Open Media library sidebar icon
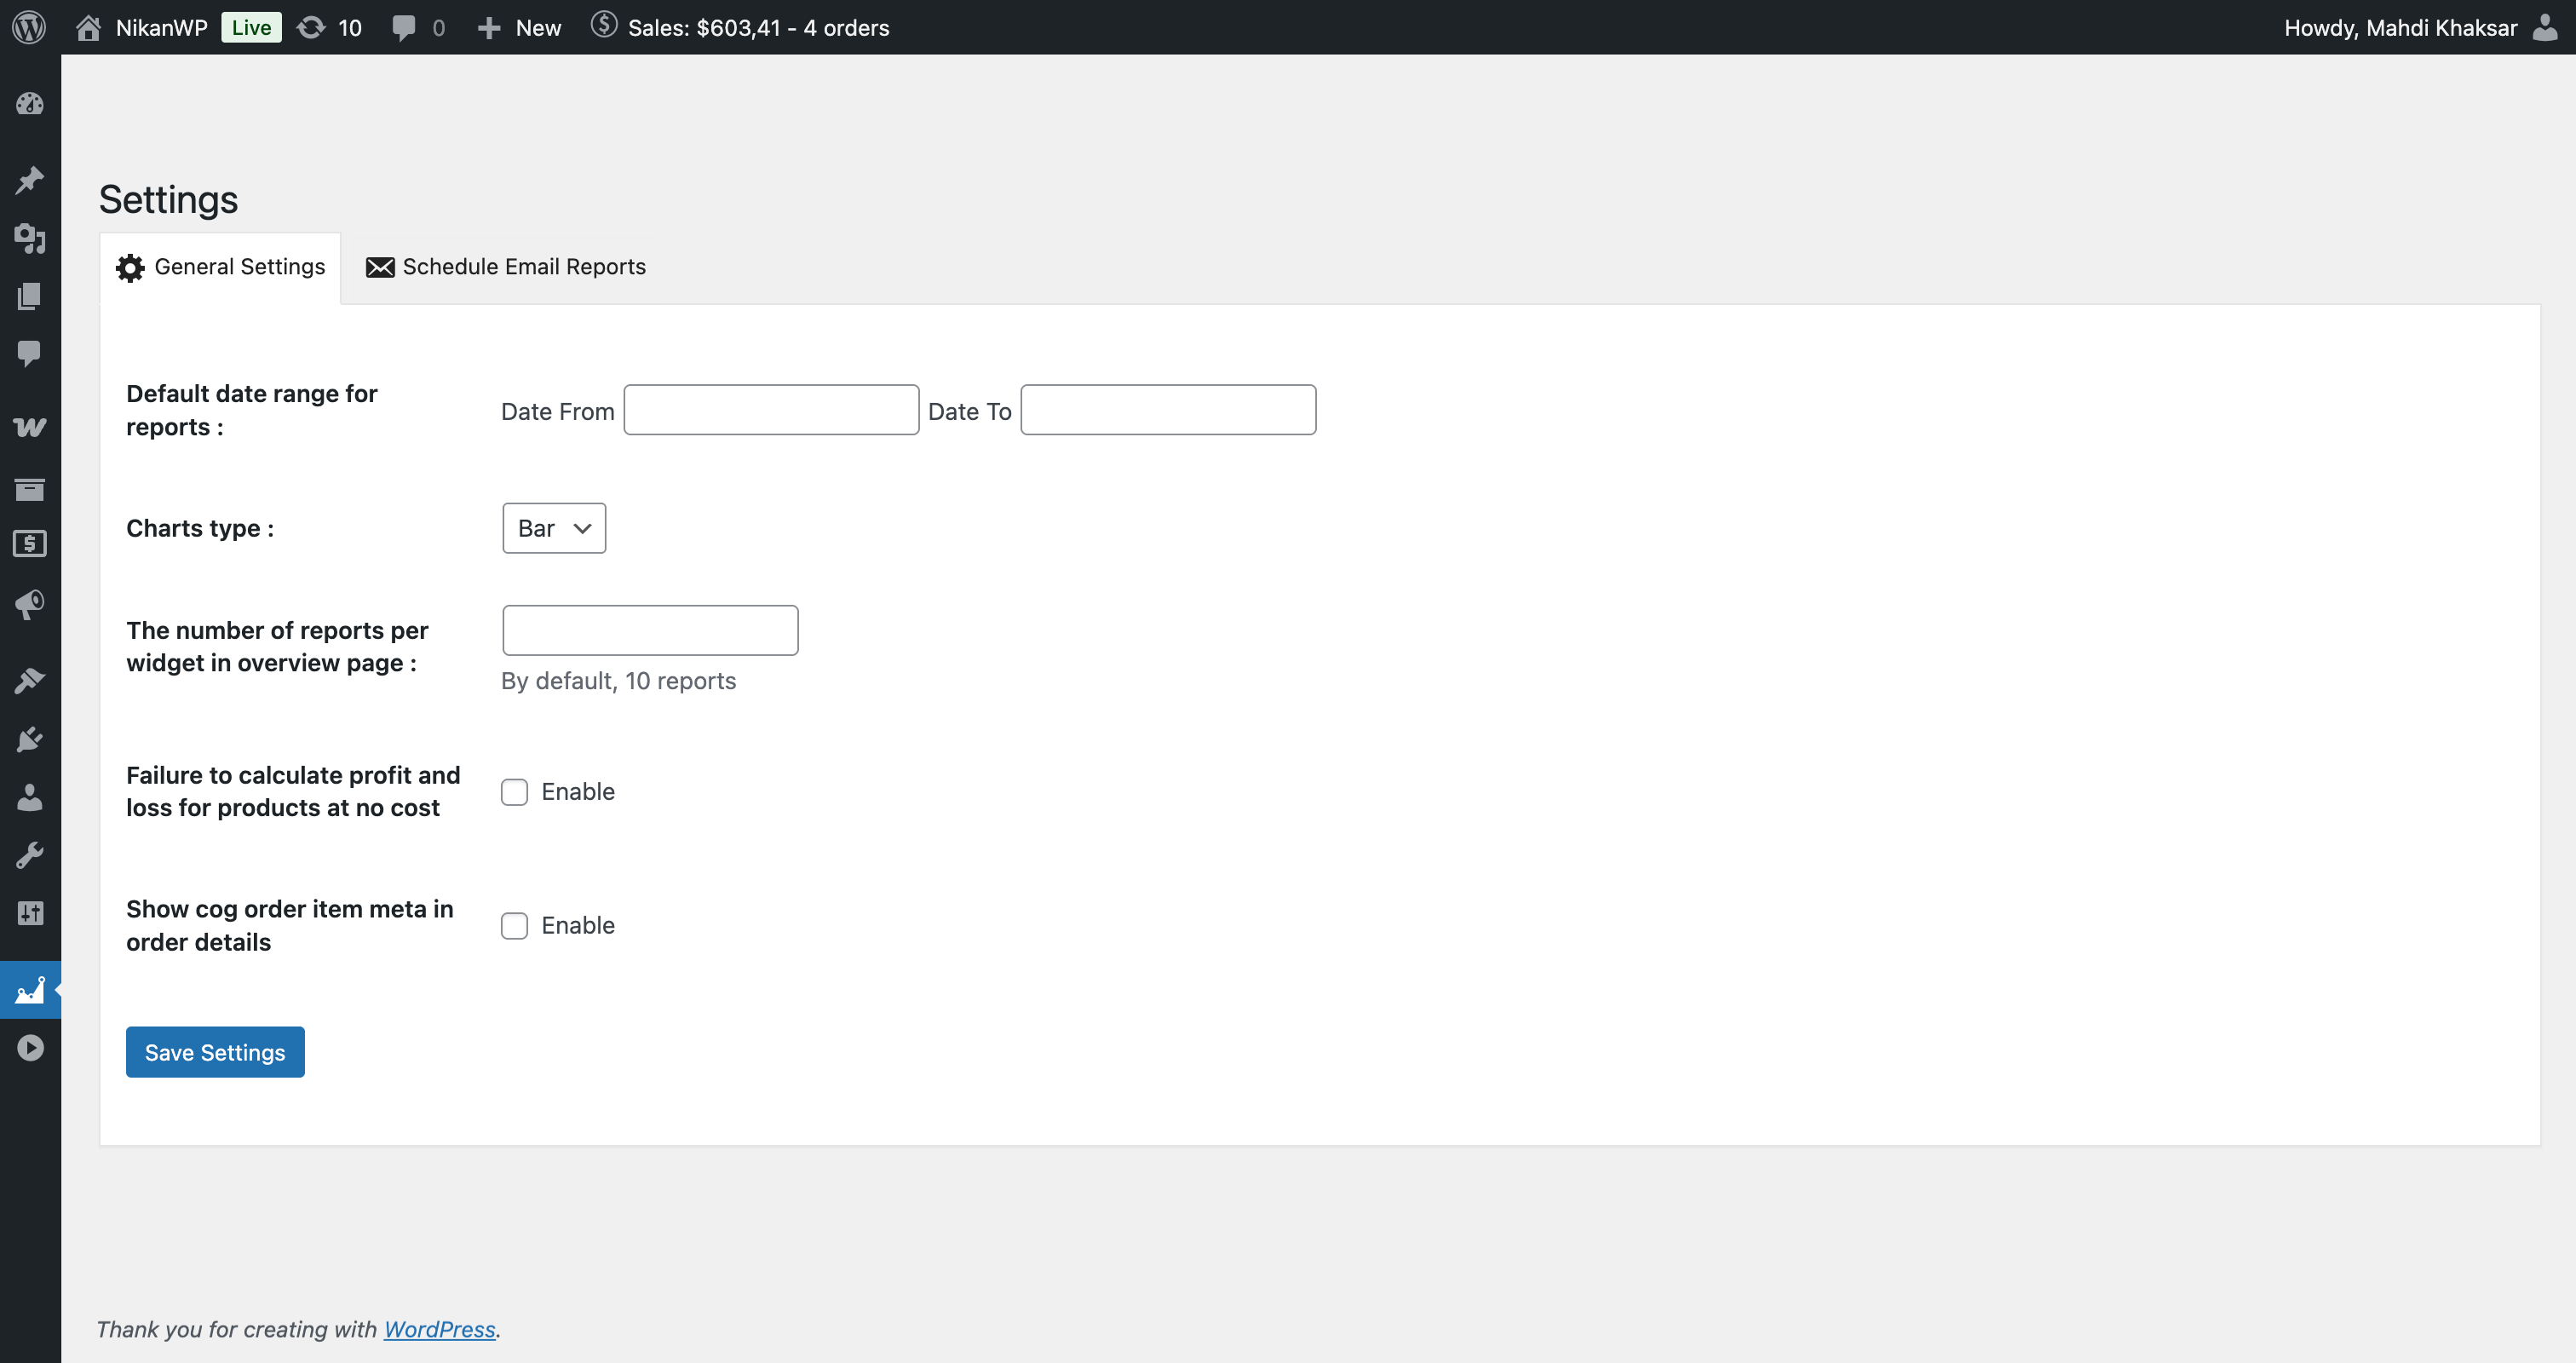 click(x=30, y=238)
